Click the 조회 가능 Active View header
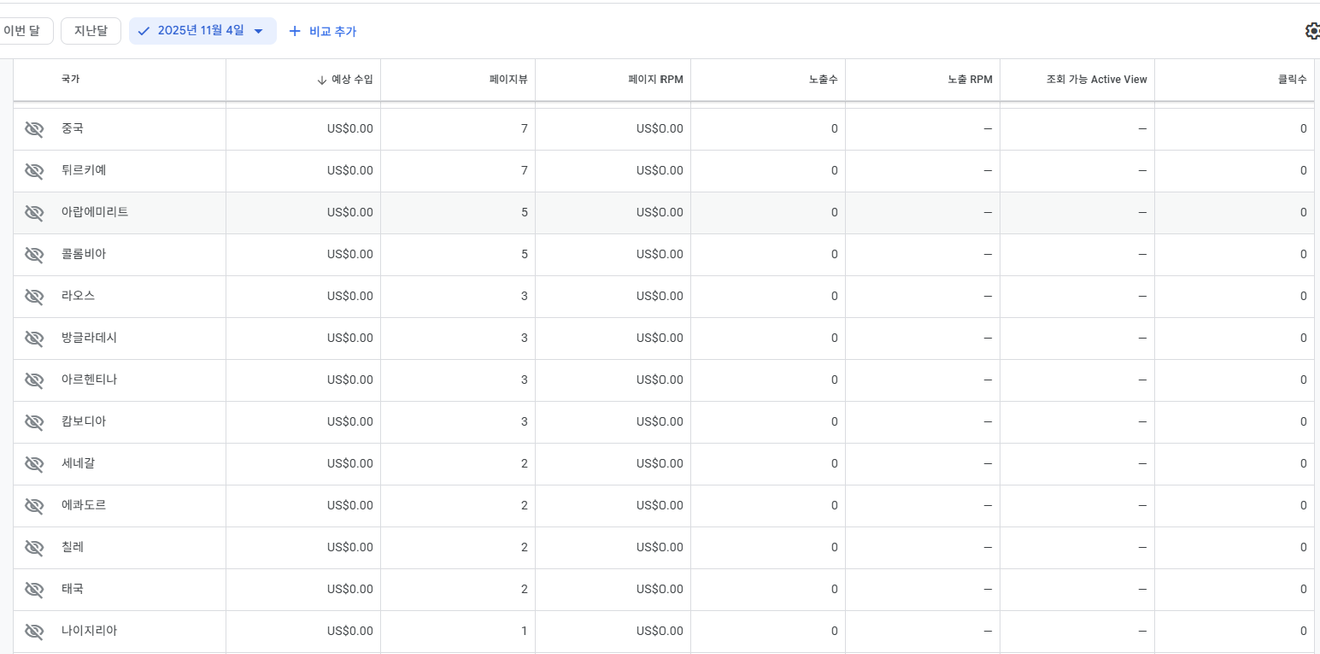 [1096, 80]
